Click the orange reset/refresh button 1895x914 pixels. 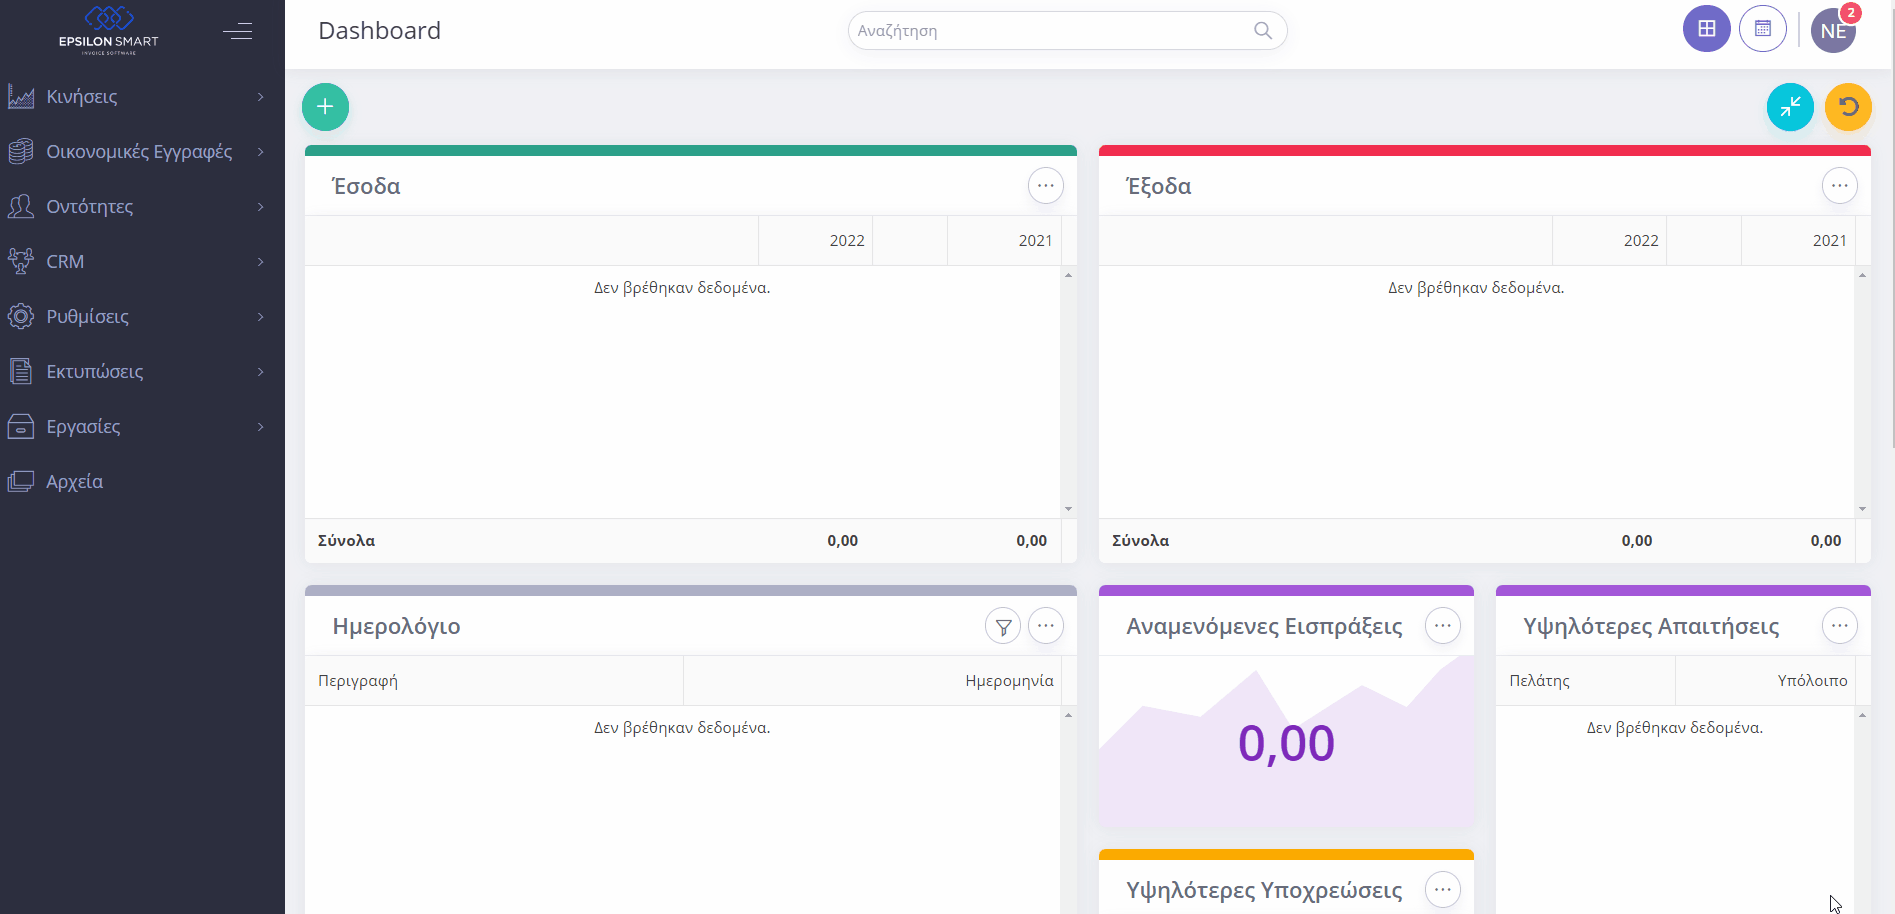1848,107
